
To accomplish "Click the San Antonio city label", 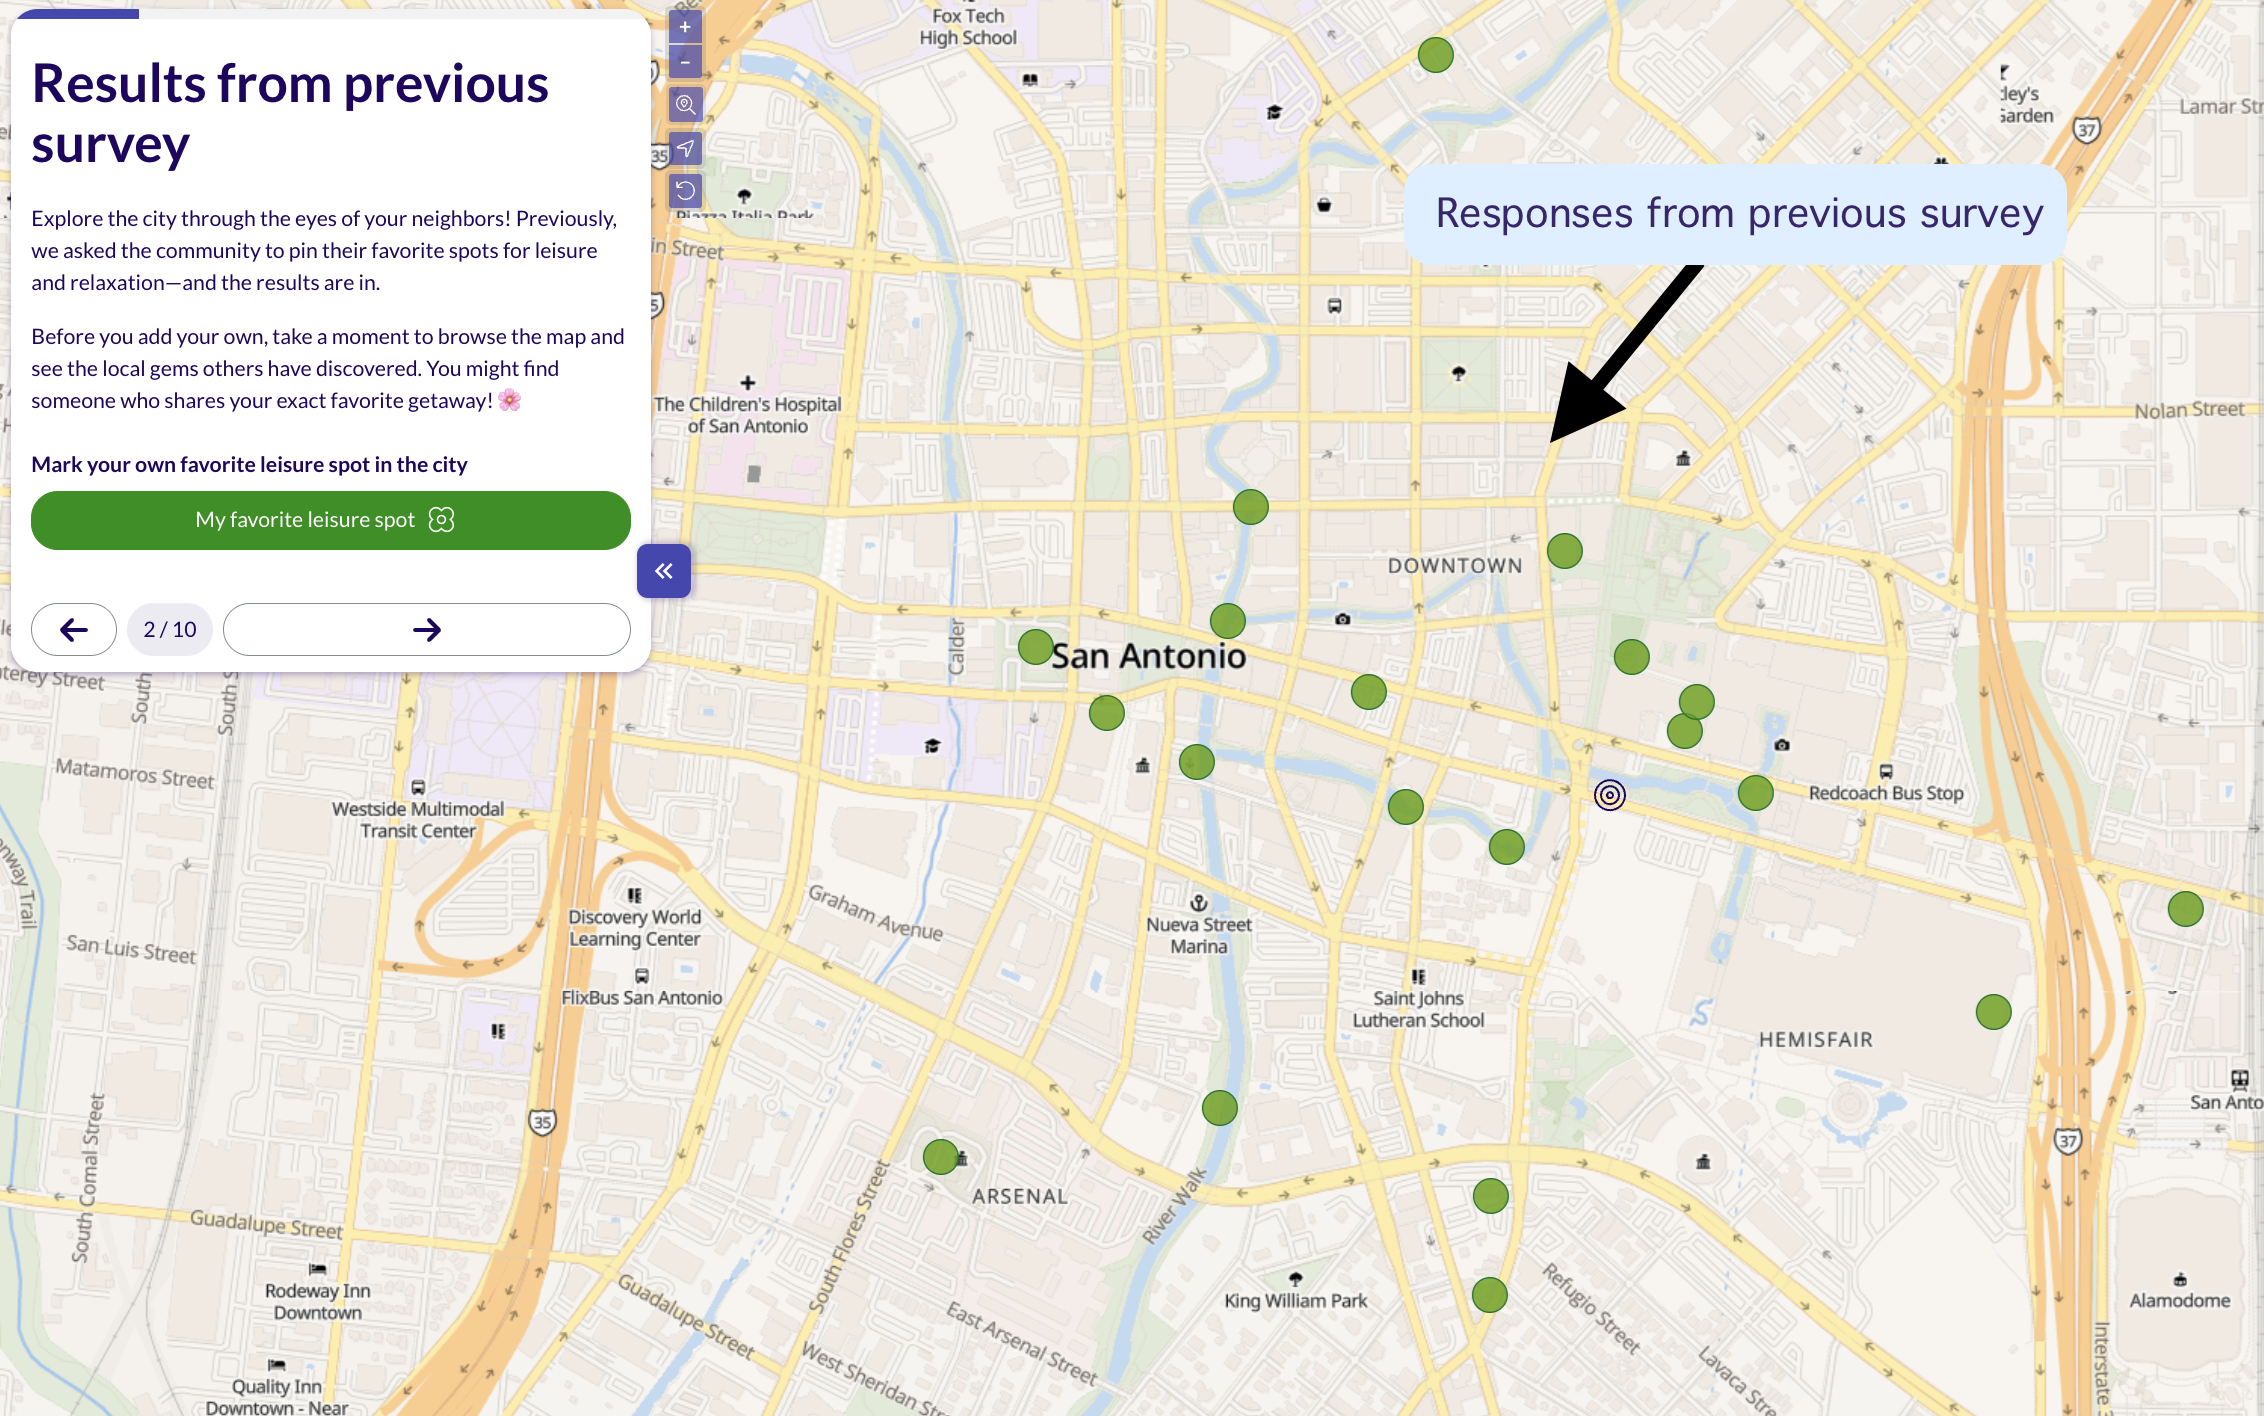I will 1149,656.
